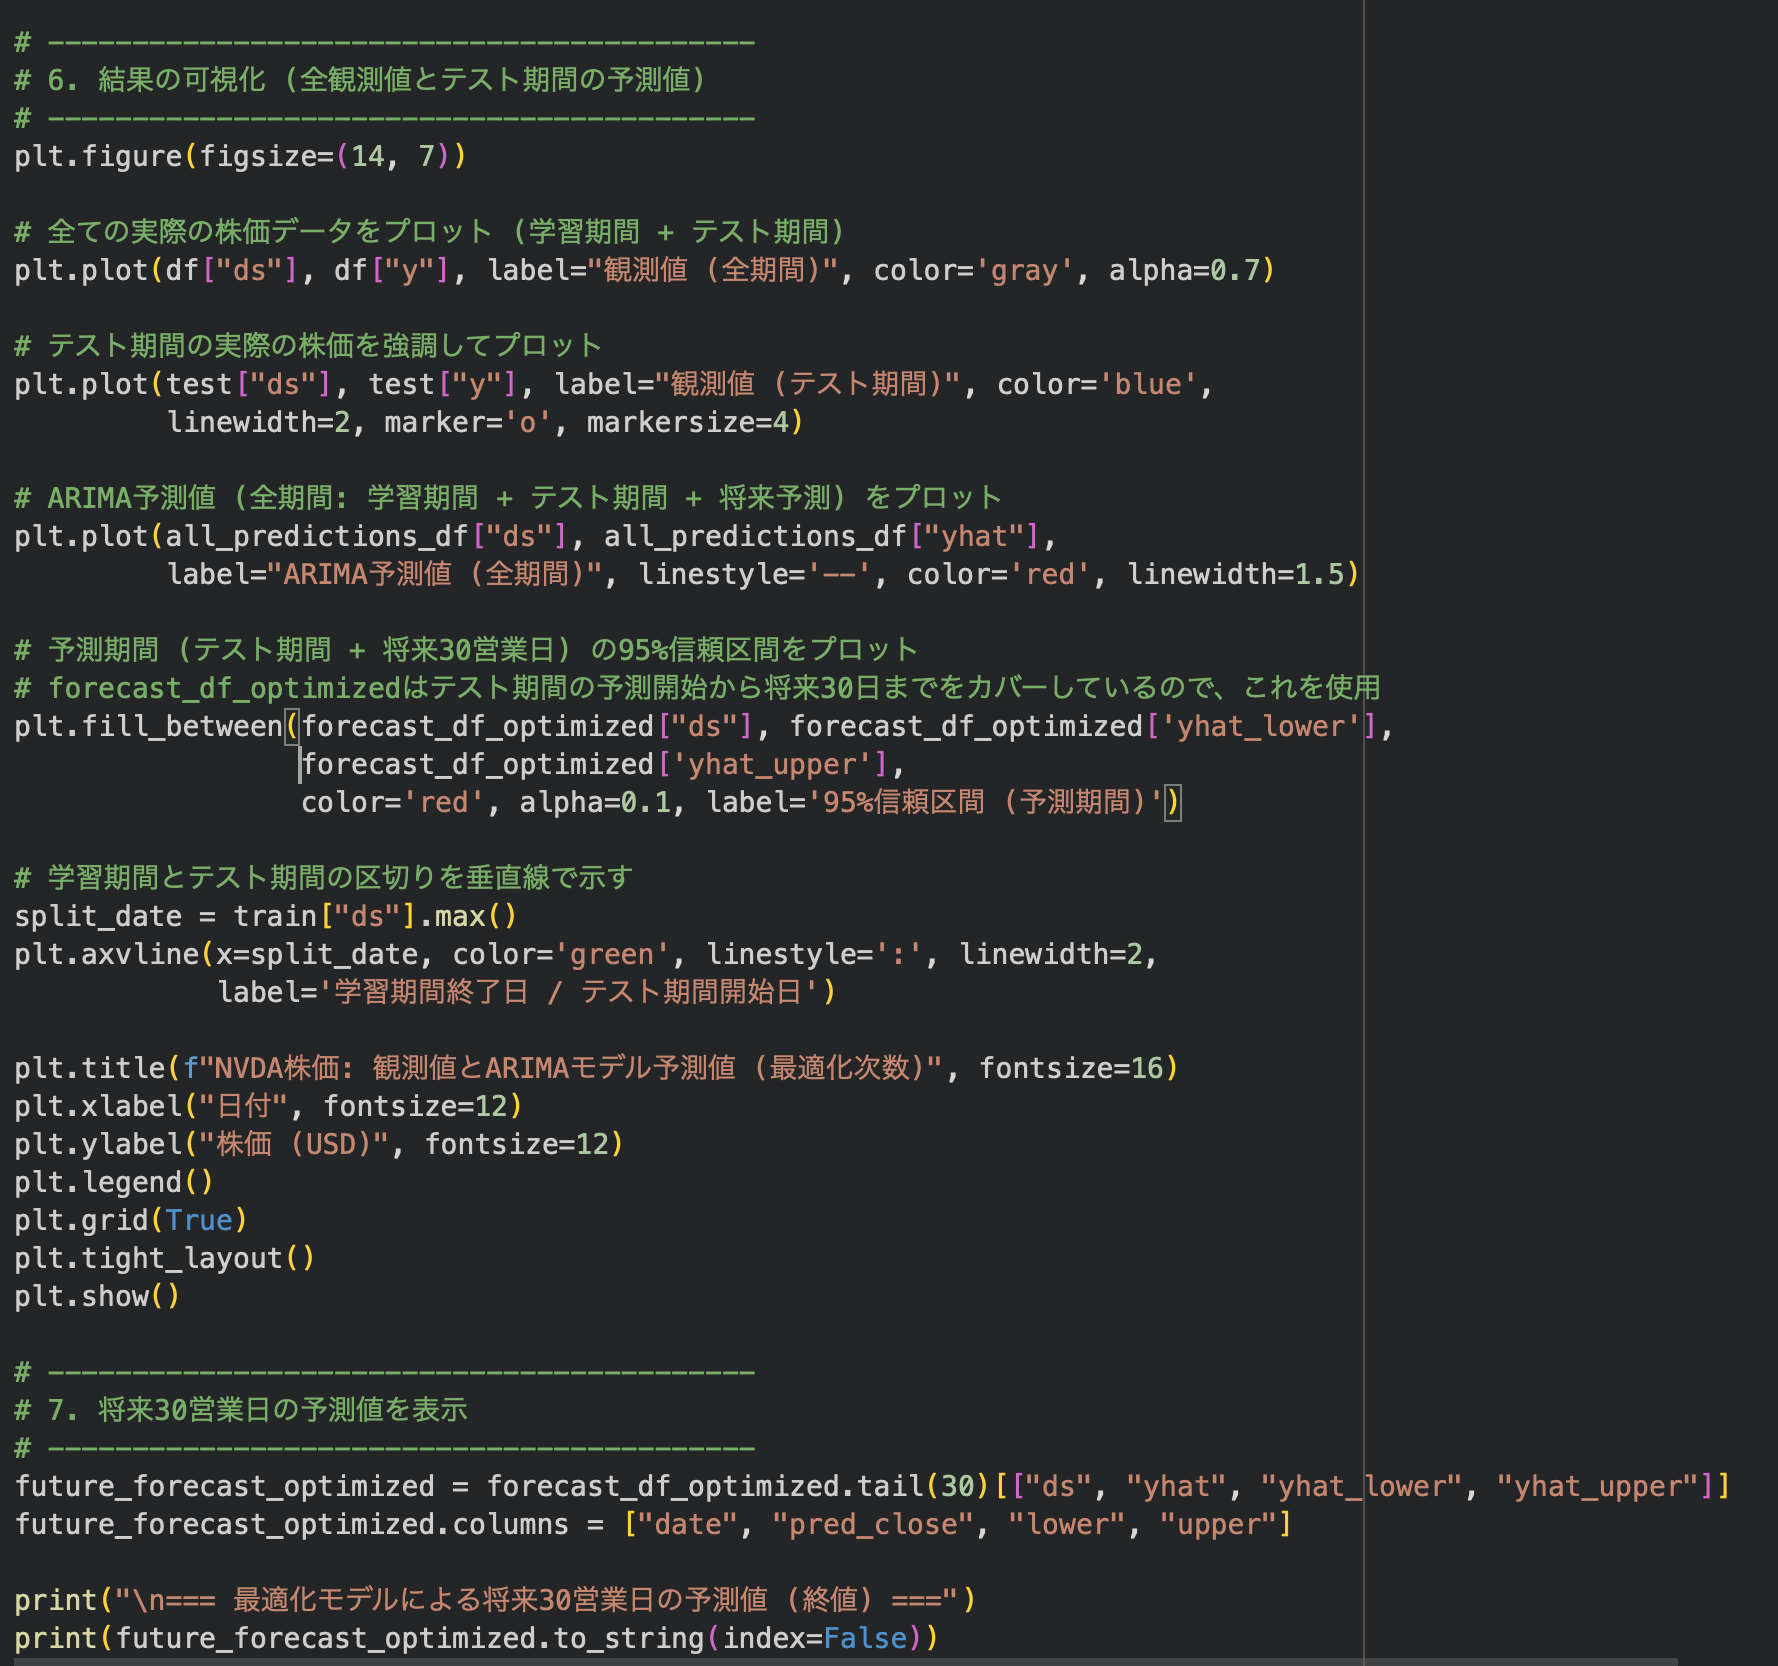
Task: Click the plt.xlabel("日付") line
Action: coord(268,1106)
